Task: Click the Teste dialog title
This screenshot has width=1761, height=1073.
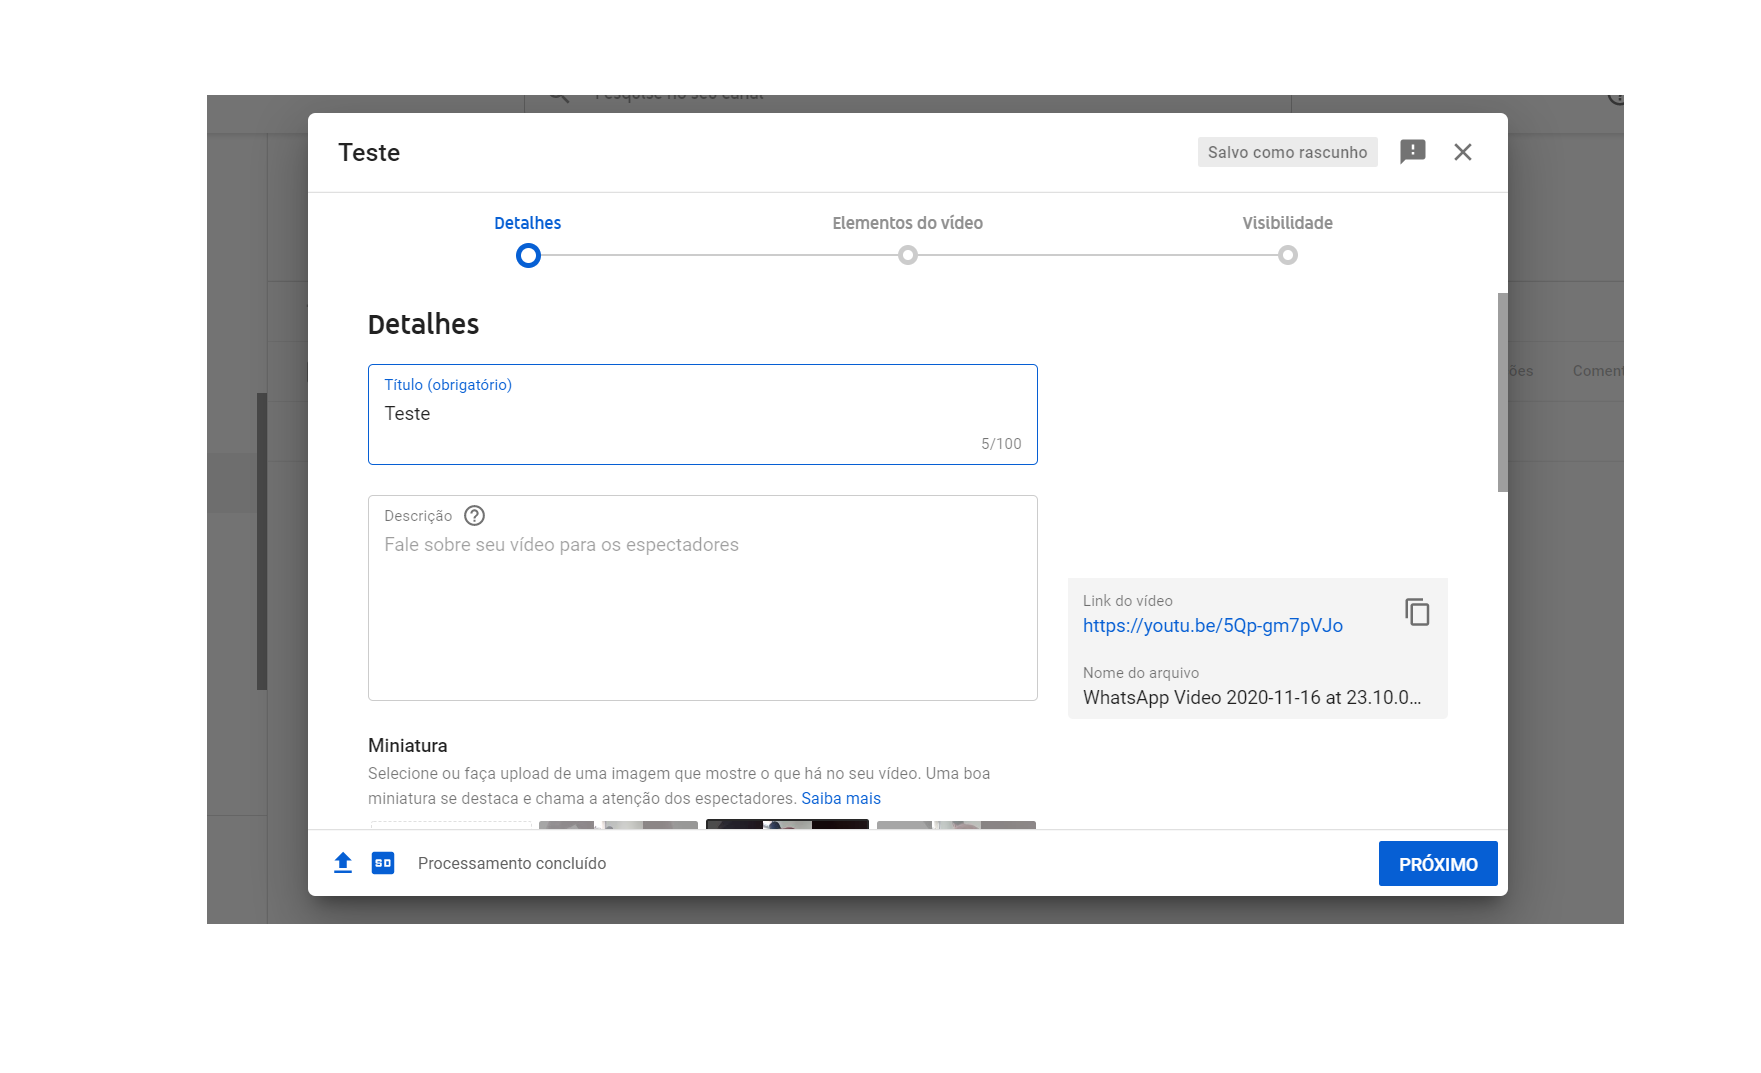Action: click(x=369, y=152)
